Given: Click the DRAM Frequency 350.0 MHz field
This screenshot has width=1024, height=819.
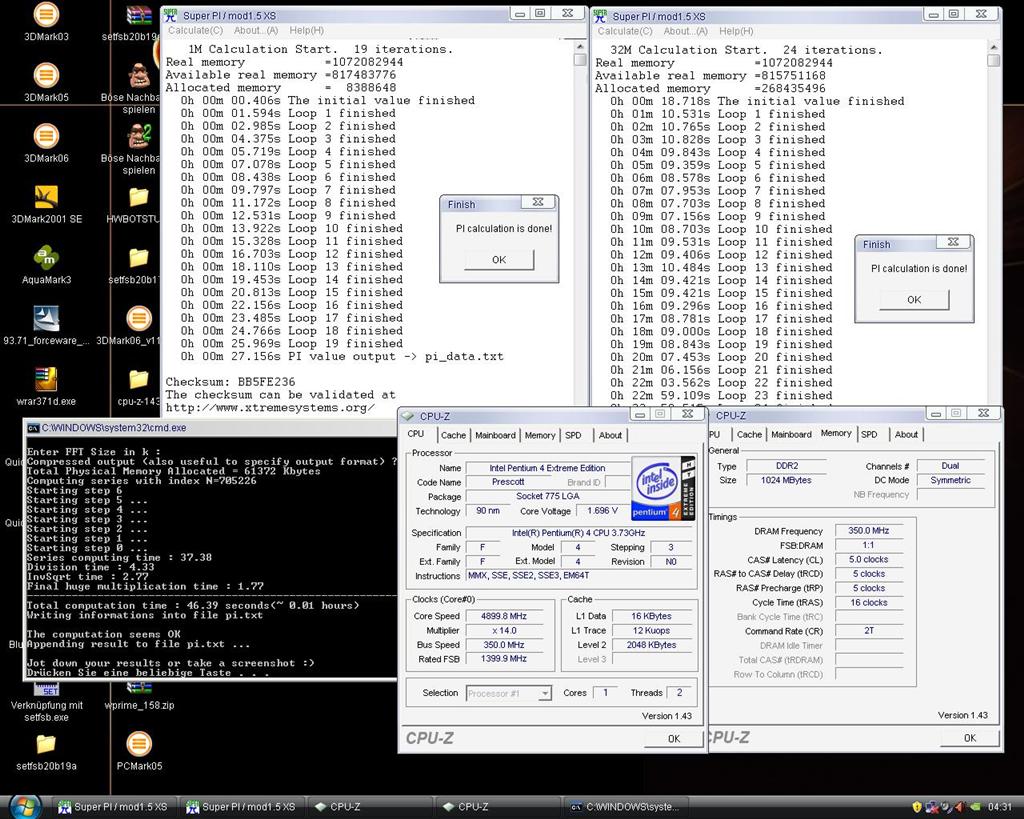Looking at the screenshot, I should [869, 531].
